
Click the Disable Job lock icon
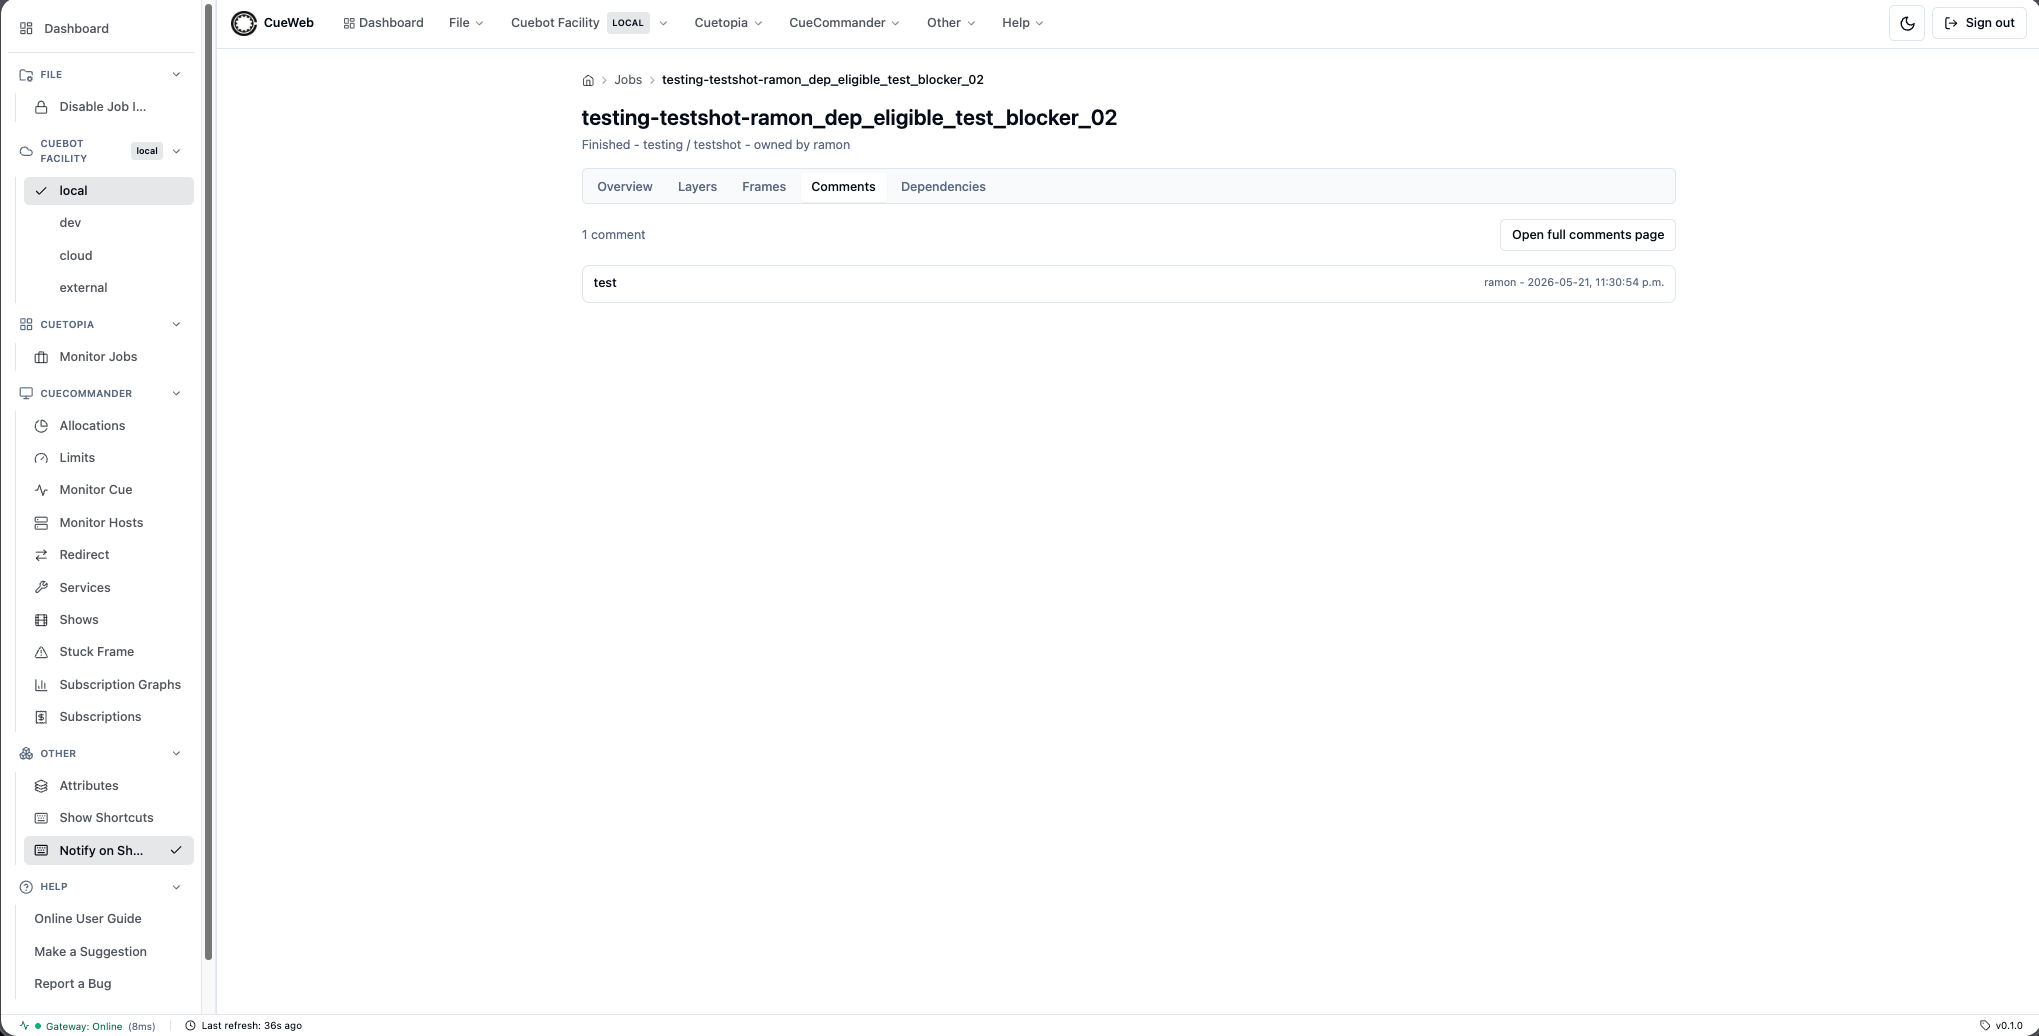41,107
